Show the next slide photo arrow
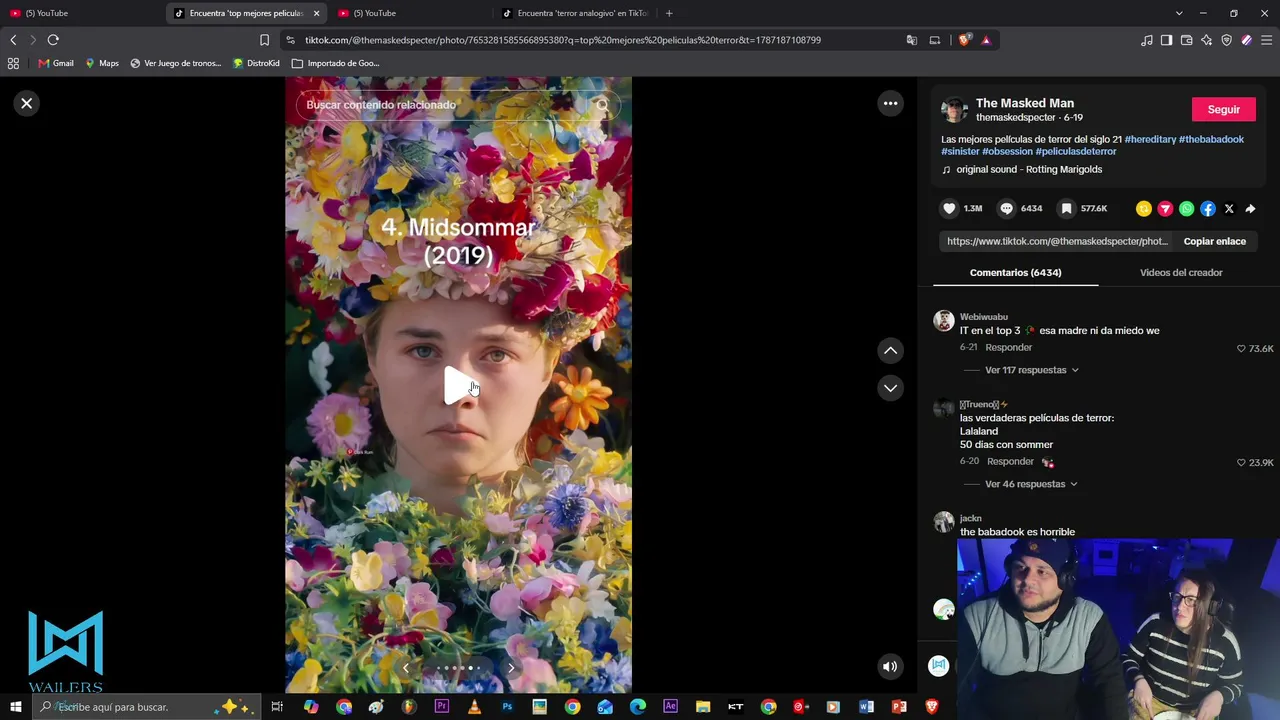Screen dimensions: 1280x720 pyautogui.click(x=511, y=668)
